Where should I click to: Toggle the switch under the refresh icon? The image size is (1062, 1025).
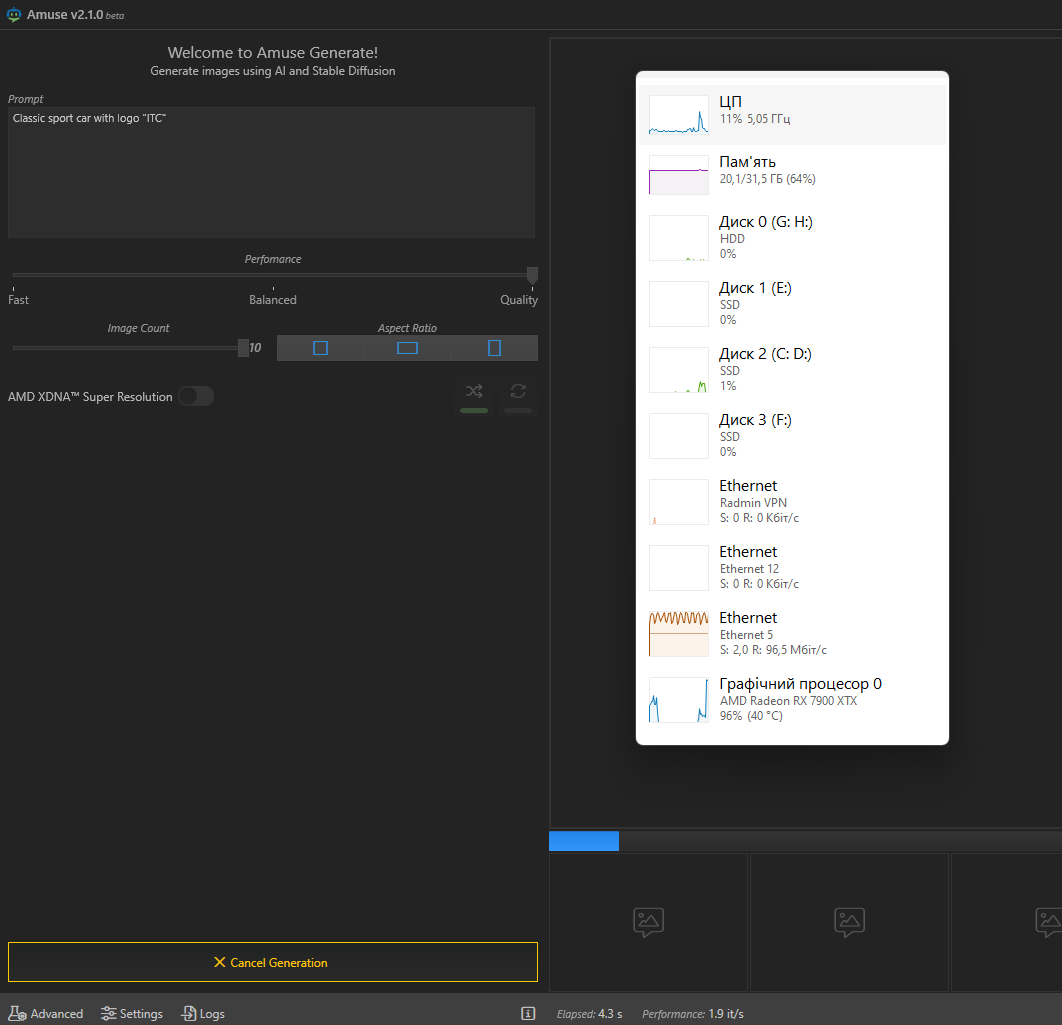pos(518,411)
